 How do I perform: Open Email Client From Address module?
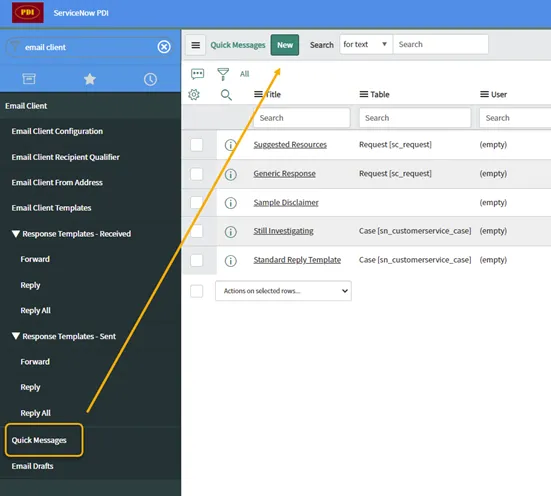pyautogui.click(x=57, y=182)
